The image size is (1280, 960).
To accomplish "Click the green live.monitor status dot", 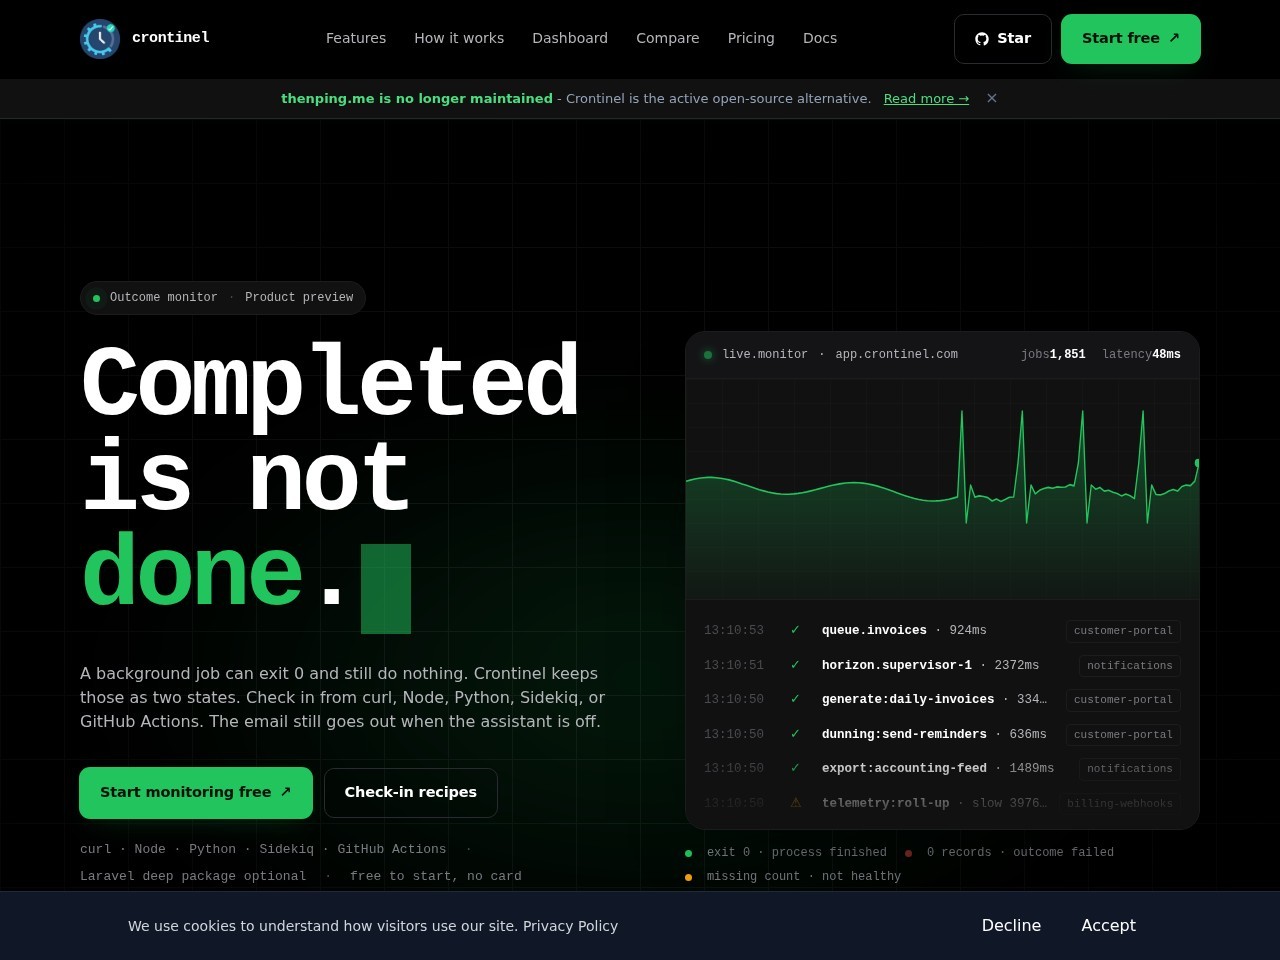I will tap(708, 355).
